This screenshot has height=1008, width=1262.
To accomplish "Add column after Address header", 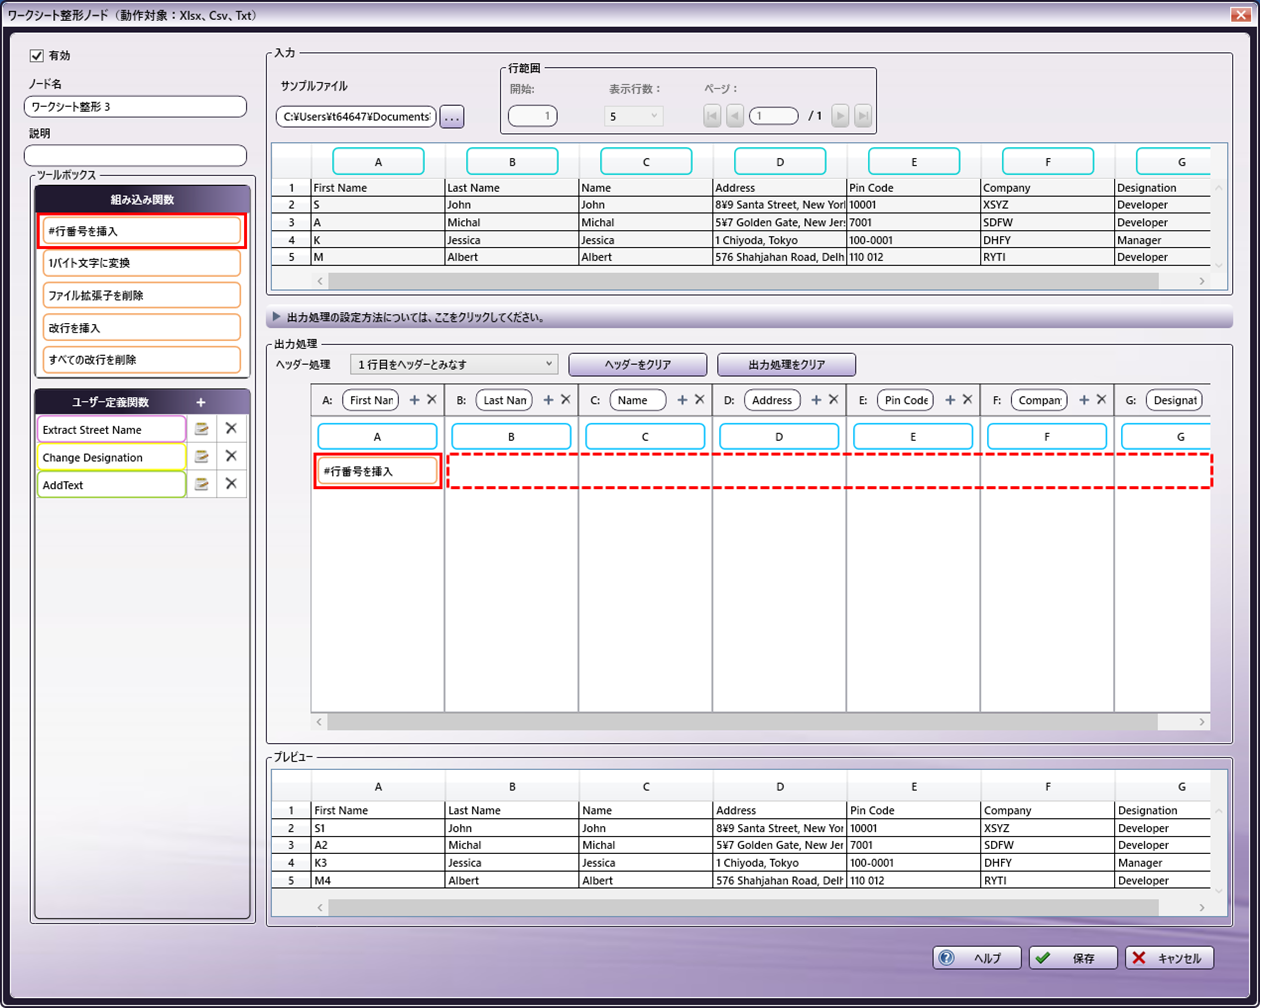I will (816, 400).
